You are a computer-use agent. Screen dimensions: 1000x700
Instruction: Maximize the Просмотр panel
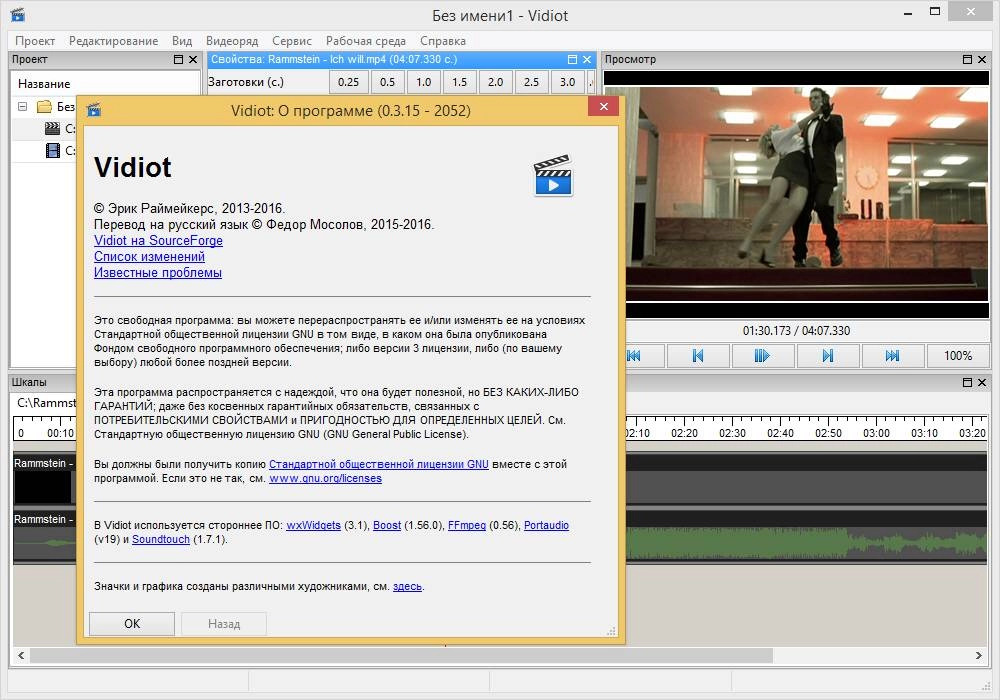pyautogui.click(x=967, y=59)
